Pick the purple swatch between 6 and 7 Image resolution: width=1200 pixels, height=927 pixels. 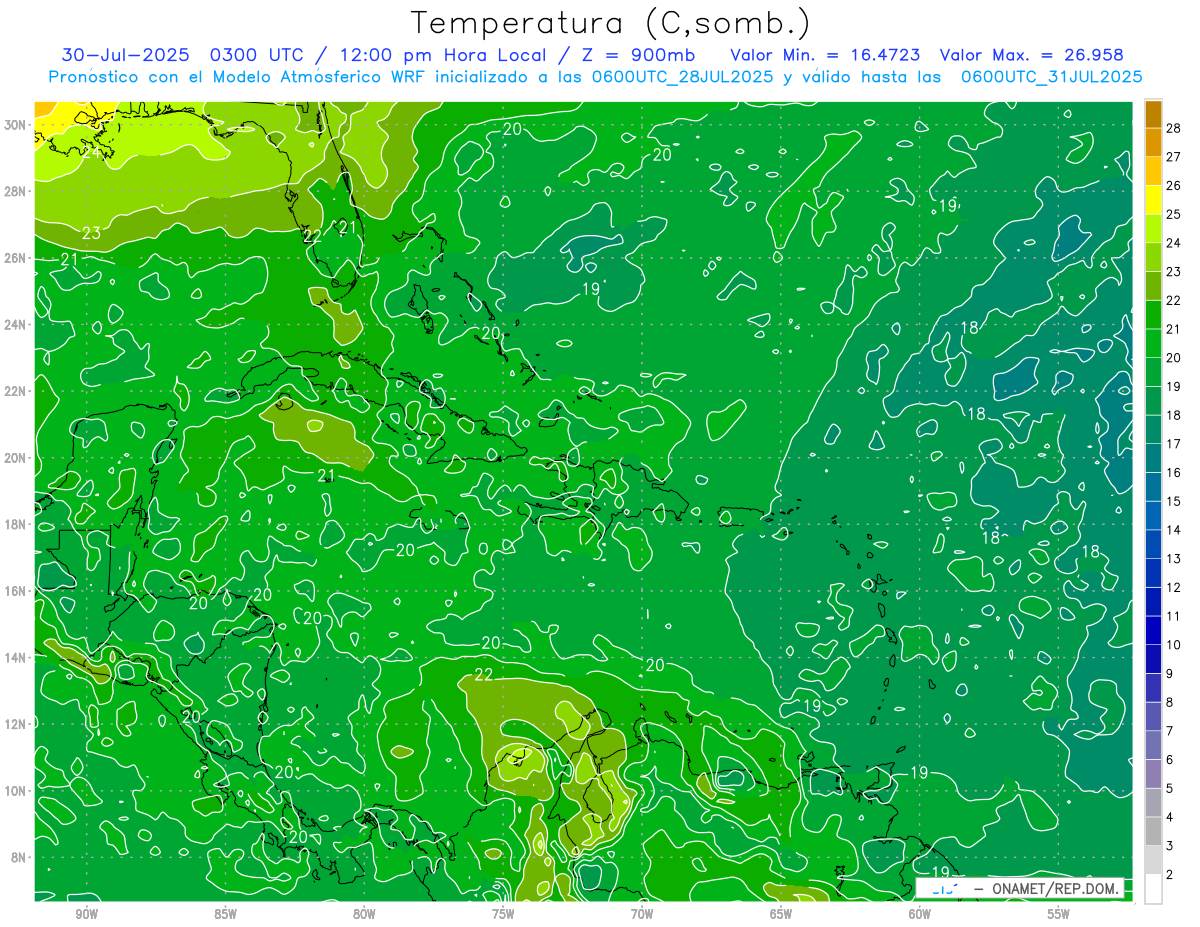click(x=1153, y=746)
